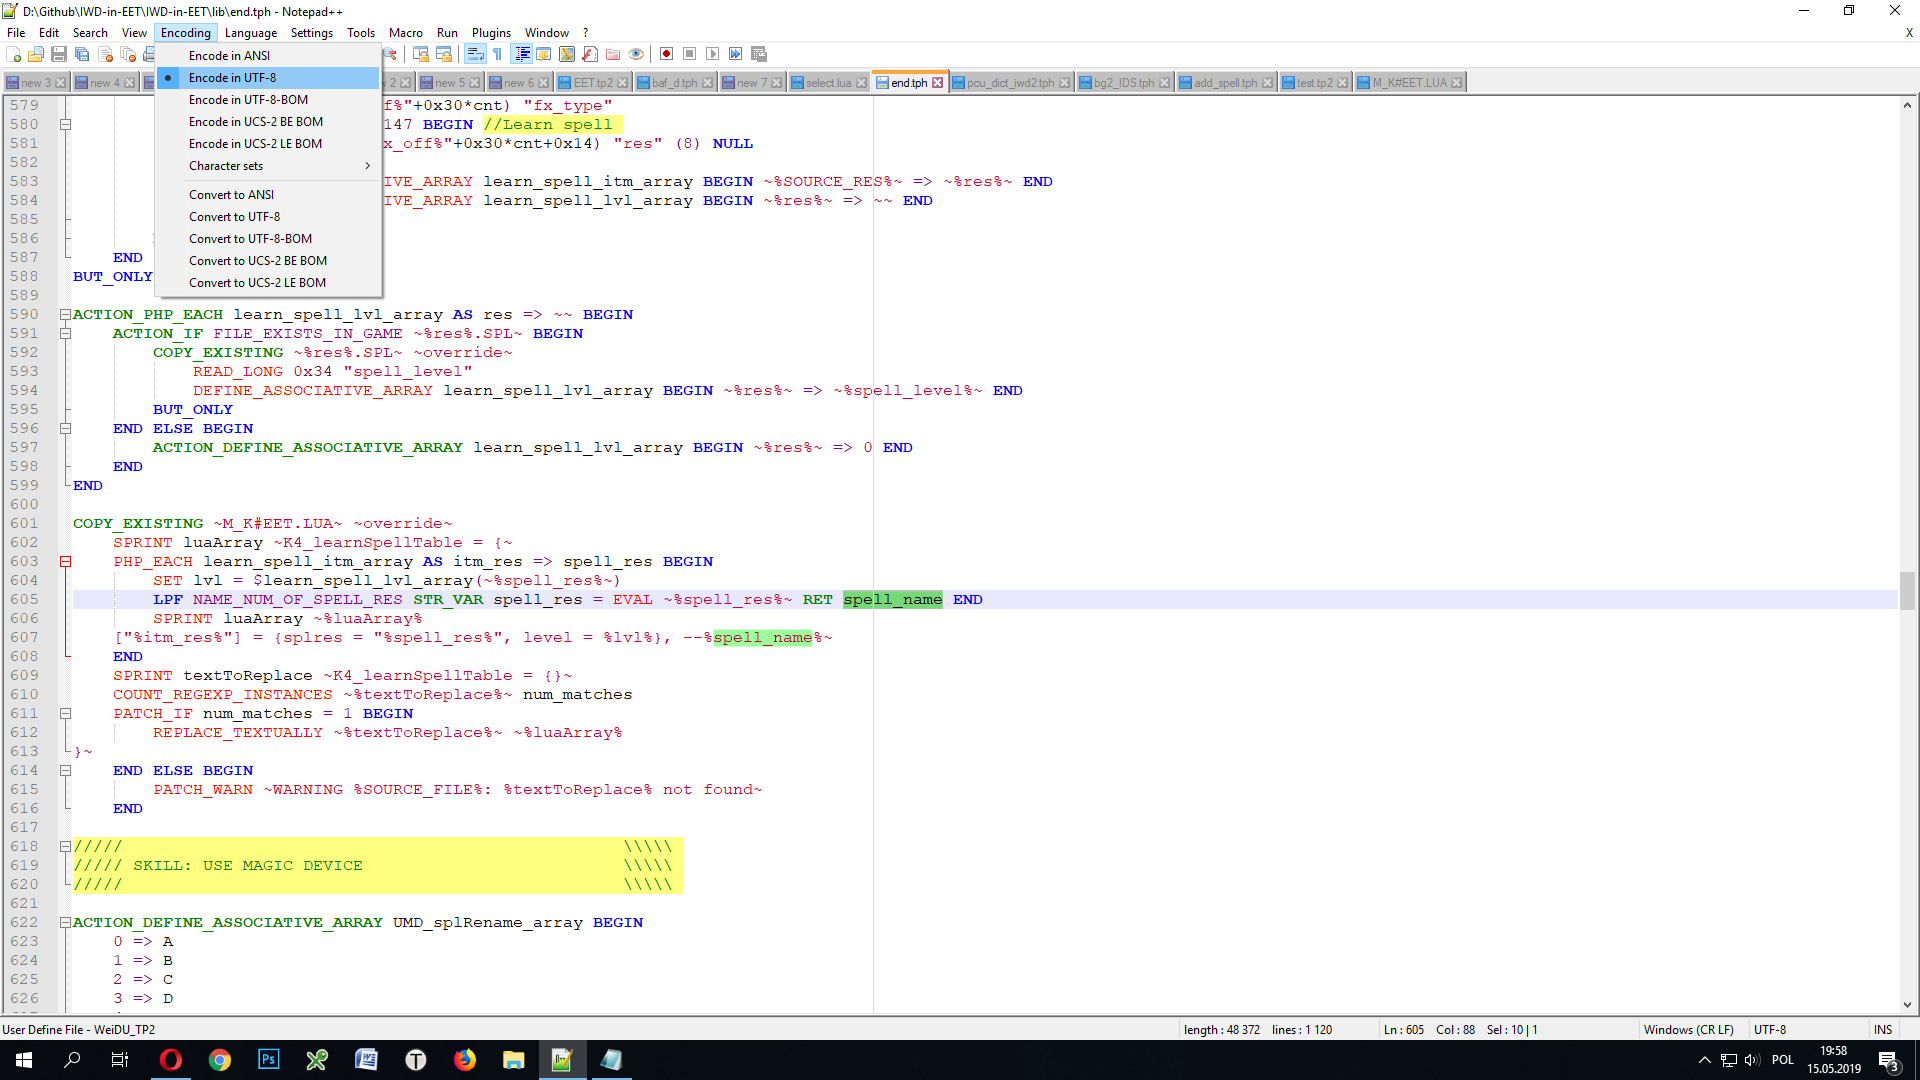
Task: Click the Open file toolbar icon
Action: click(x=36, y=54)
